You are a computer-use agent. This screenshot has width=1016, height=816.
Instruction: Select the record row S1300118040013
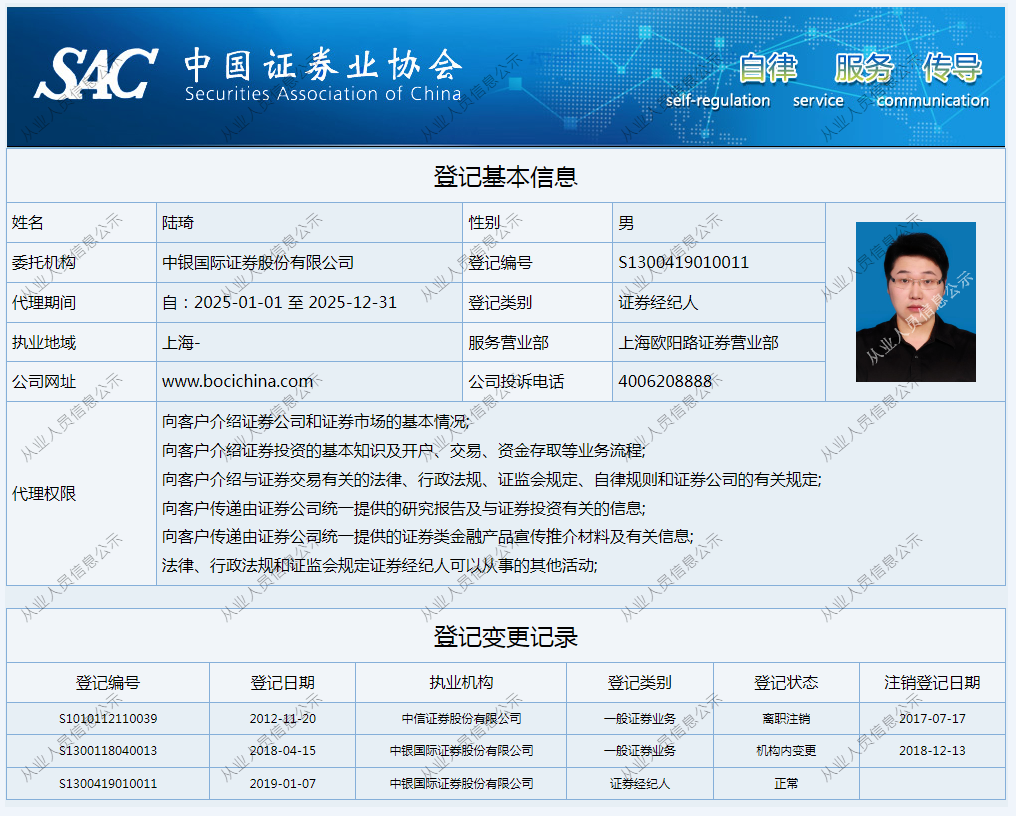[108, 750]
